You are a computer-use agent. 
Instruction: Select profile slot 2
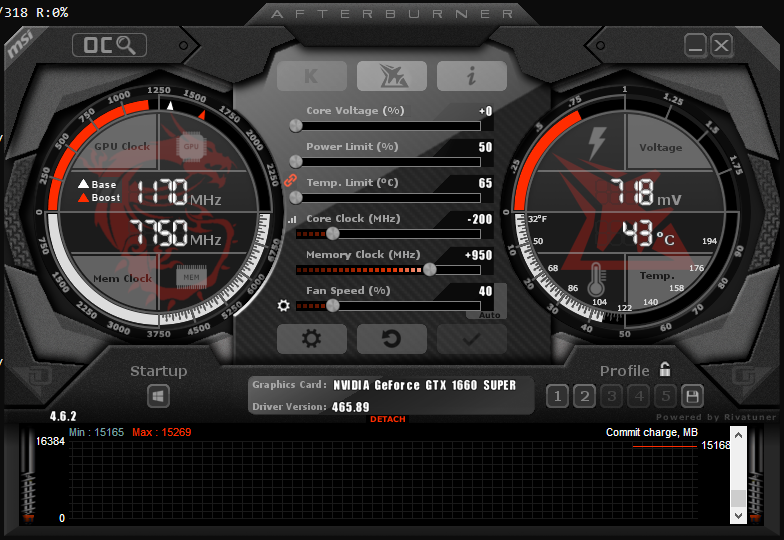click(x=584, y=396)
